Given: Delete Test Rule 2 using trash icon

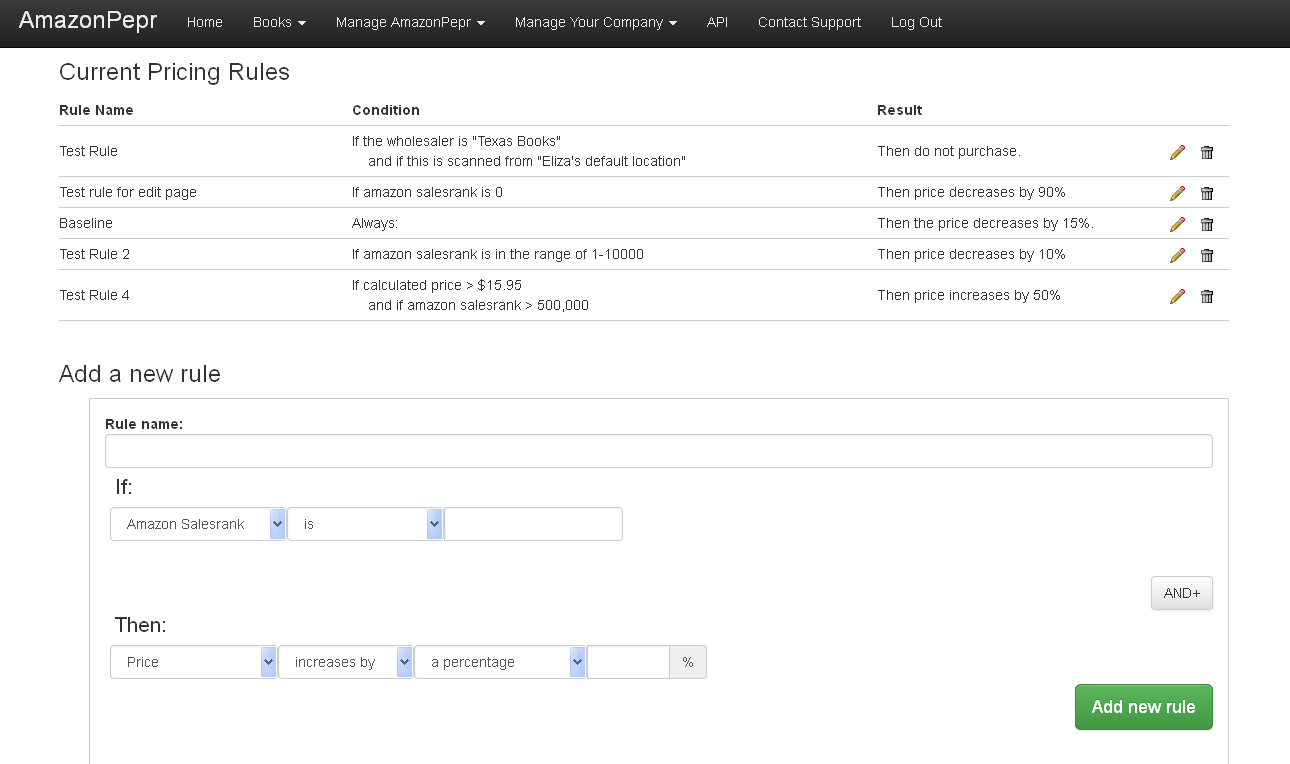Looking at the screenshot, I should tap(1207, 255).
